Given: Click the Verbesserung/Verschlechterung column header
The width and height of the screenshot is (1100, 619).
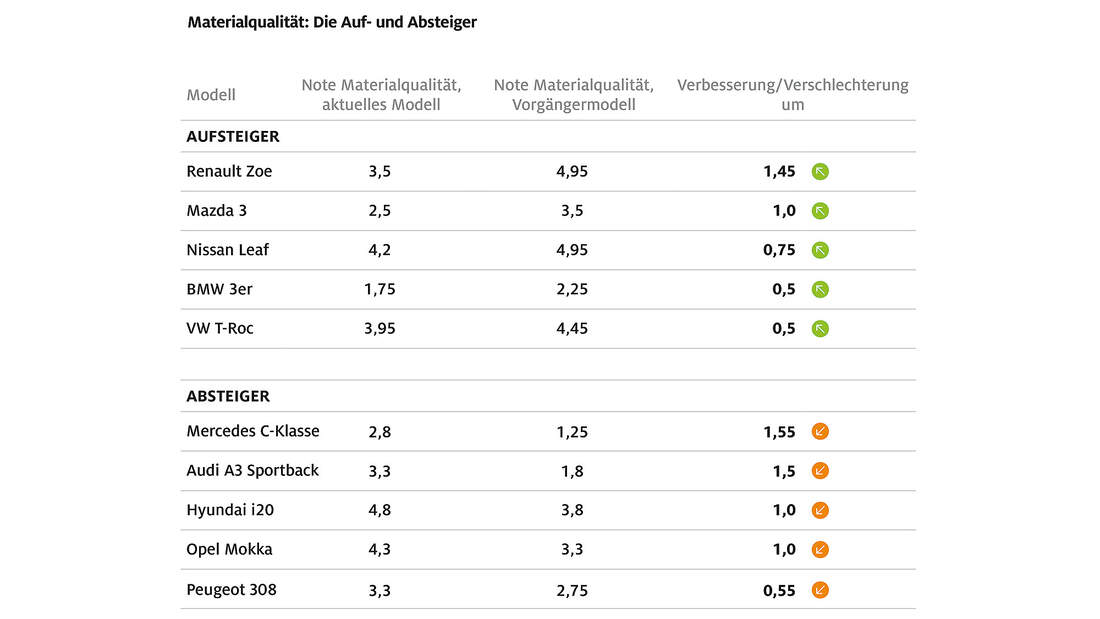Looking at the screenshot, I should 792,94.
